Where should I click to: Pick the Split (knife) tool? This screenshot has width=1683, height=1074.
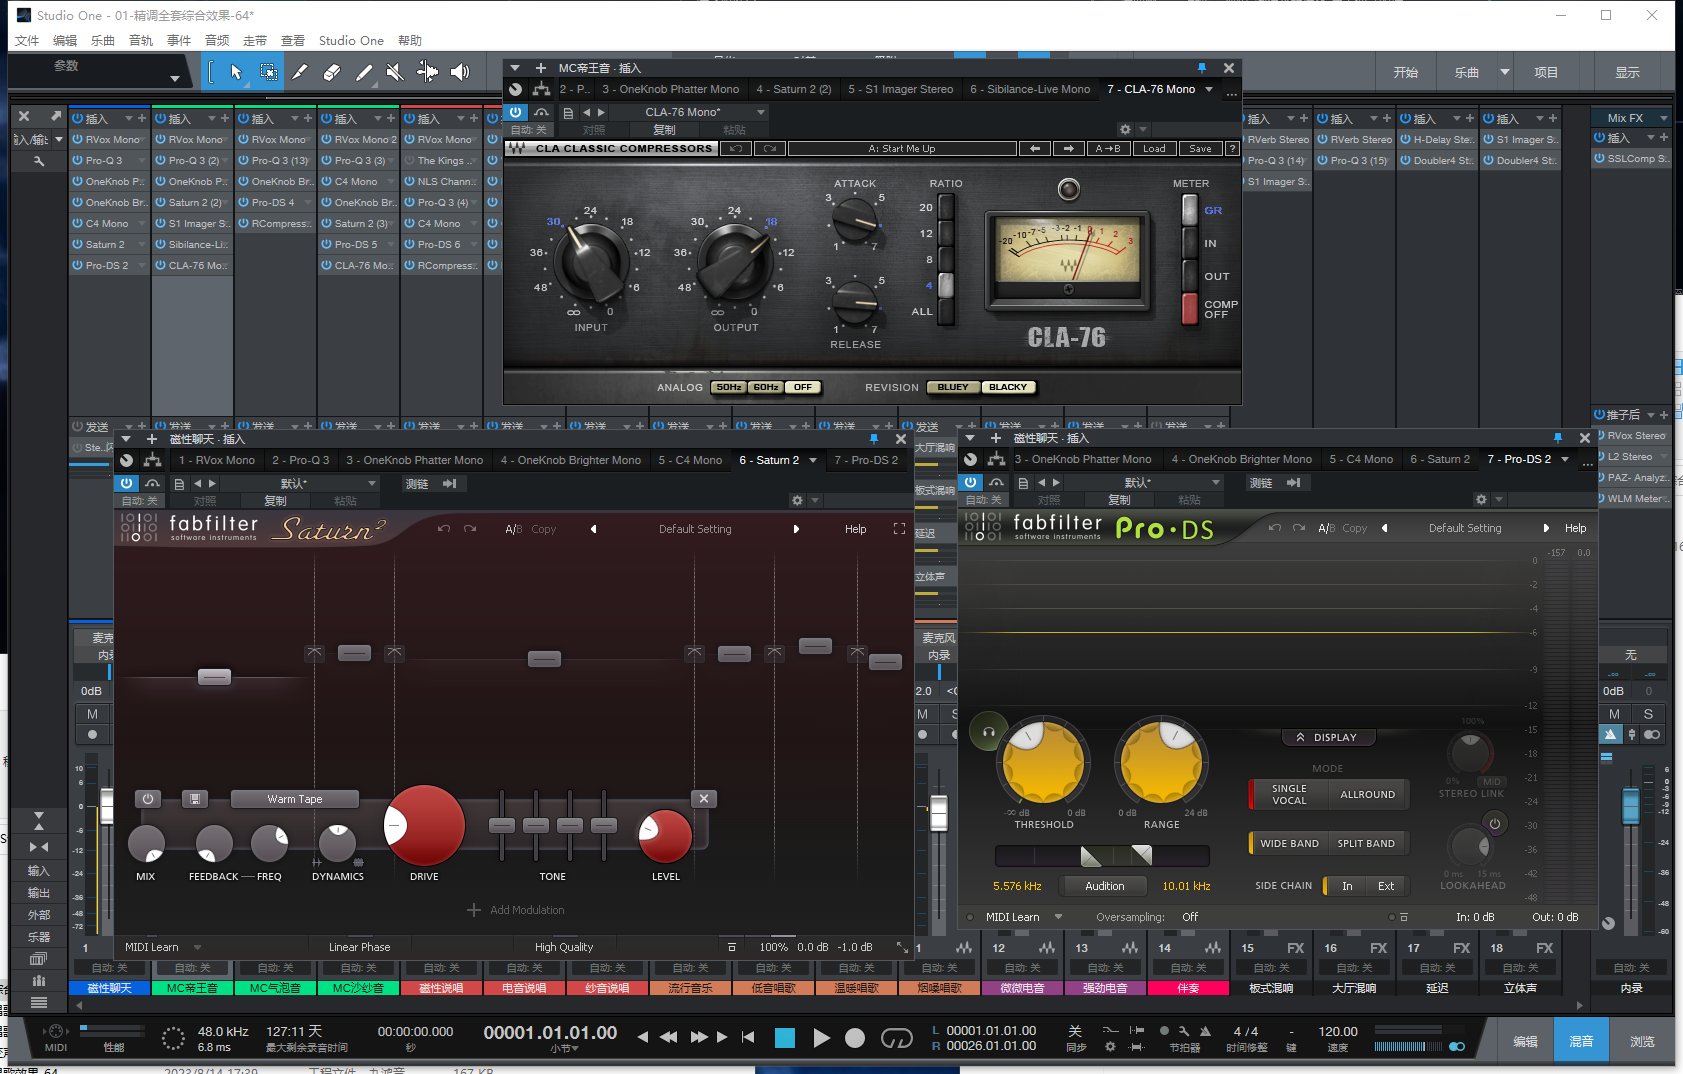(300, 72)
